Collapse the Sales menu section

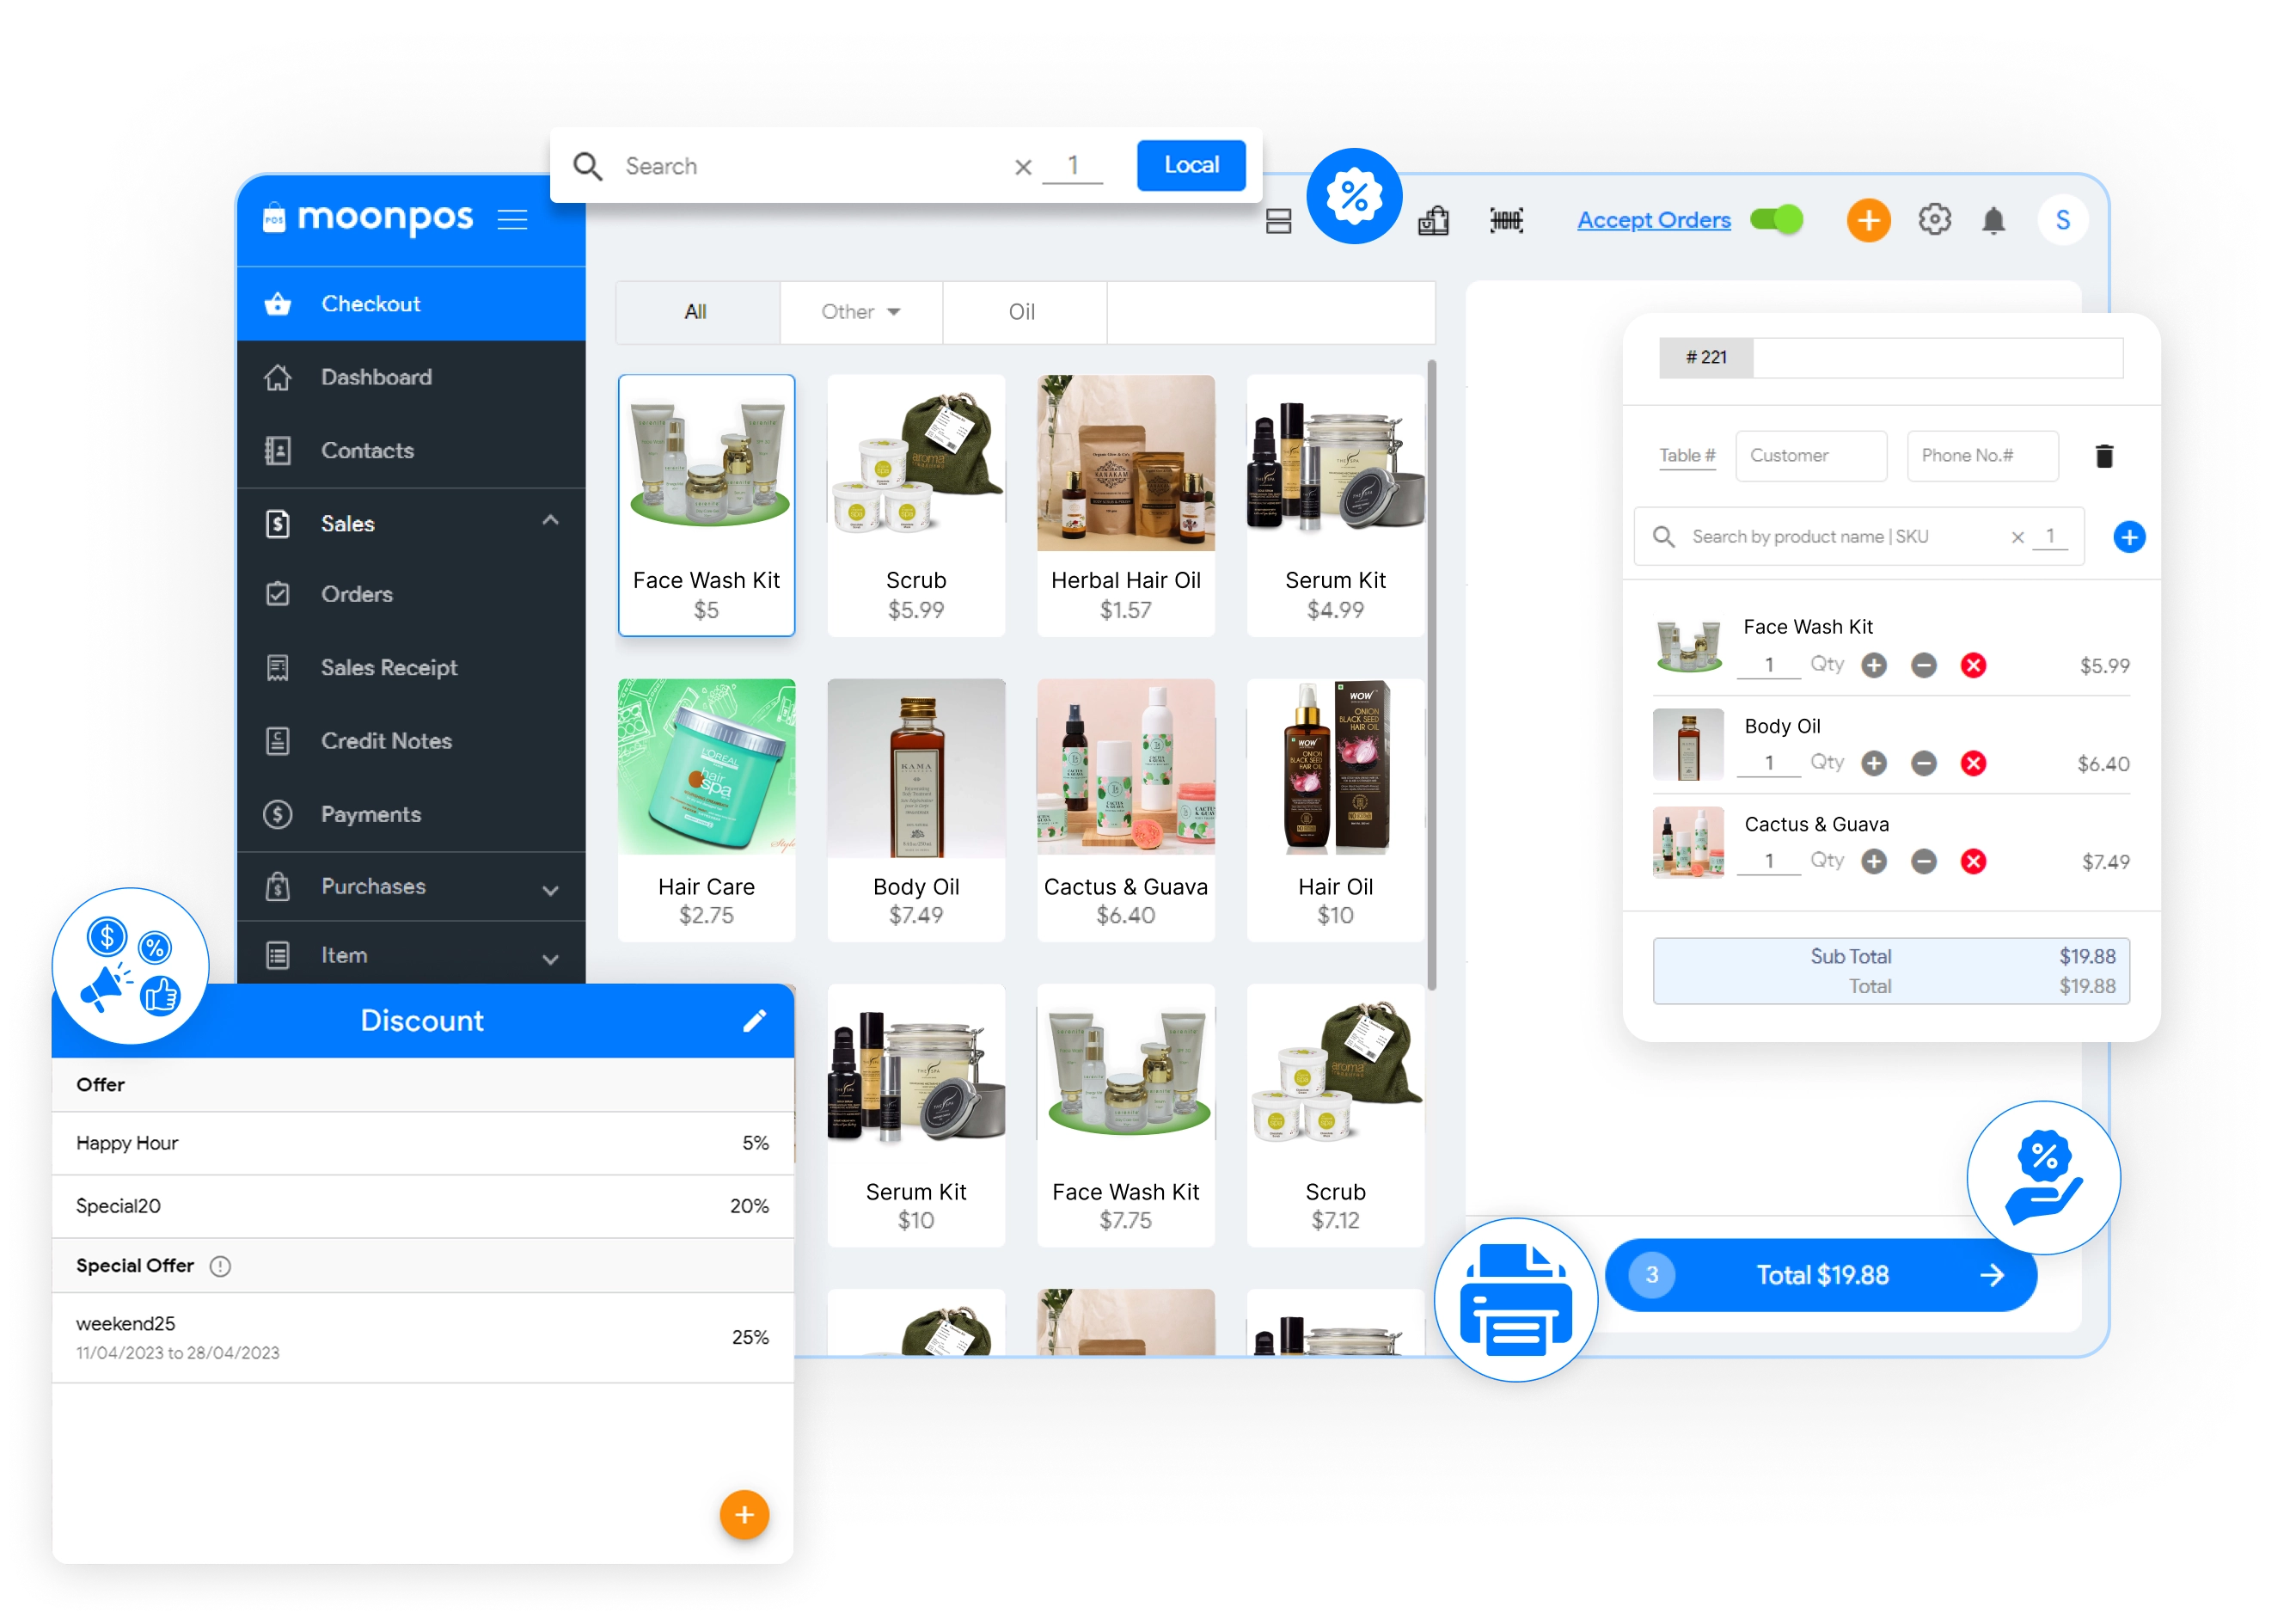[x=549, y=522]
